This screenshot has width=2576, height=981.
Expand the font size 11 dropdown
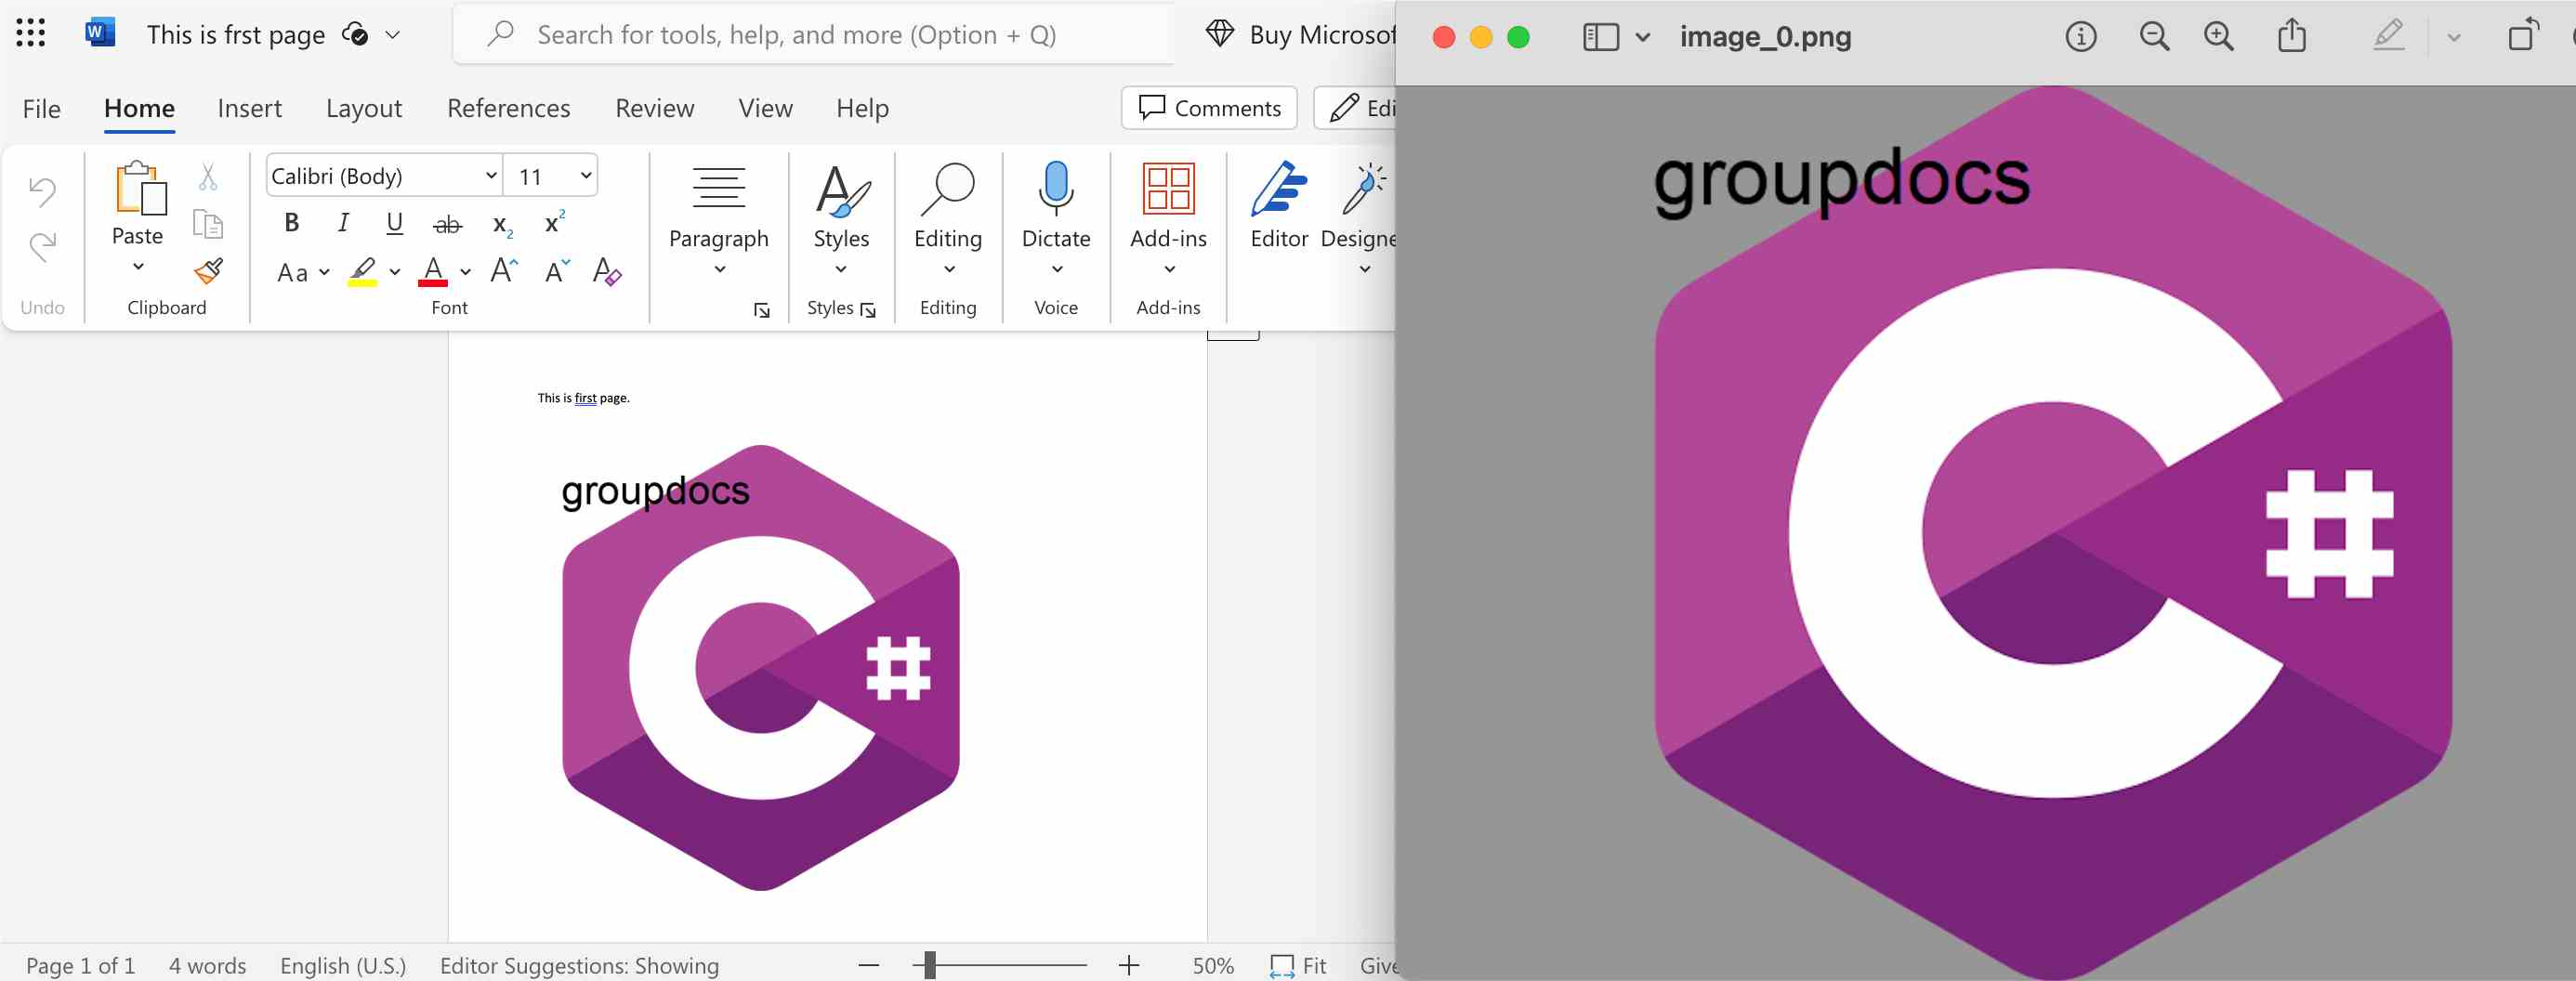pyautogui.click(x=586, y=176)
